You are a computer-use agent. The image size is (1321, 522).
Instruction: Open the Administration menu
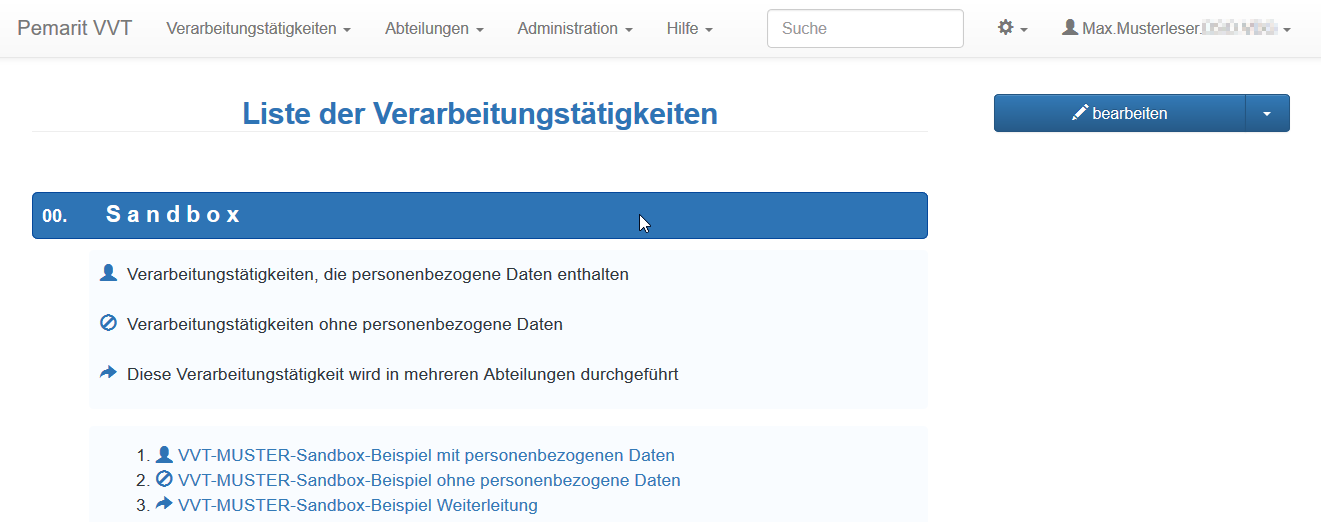click(x=574, y=29)
